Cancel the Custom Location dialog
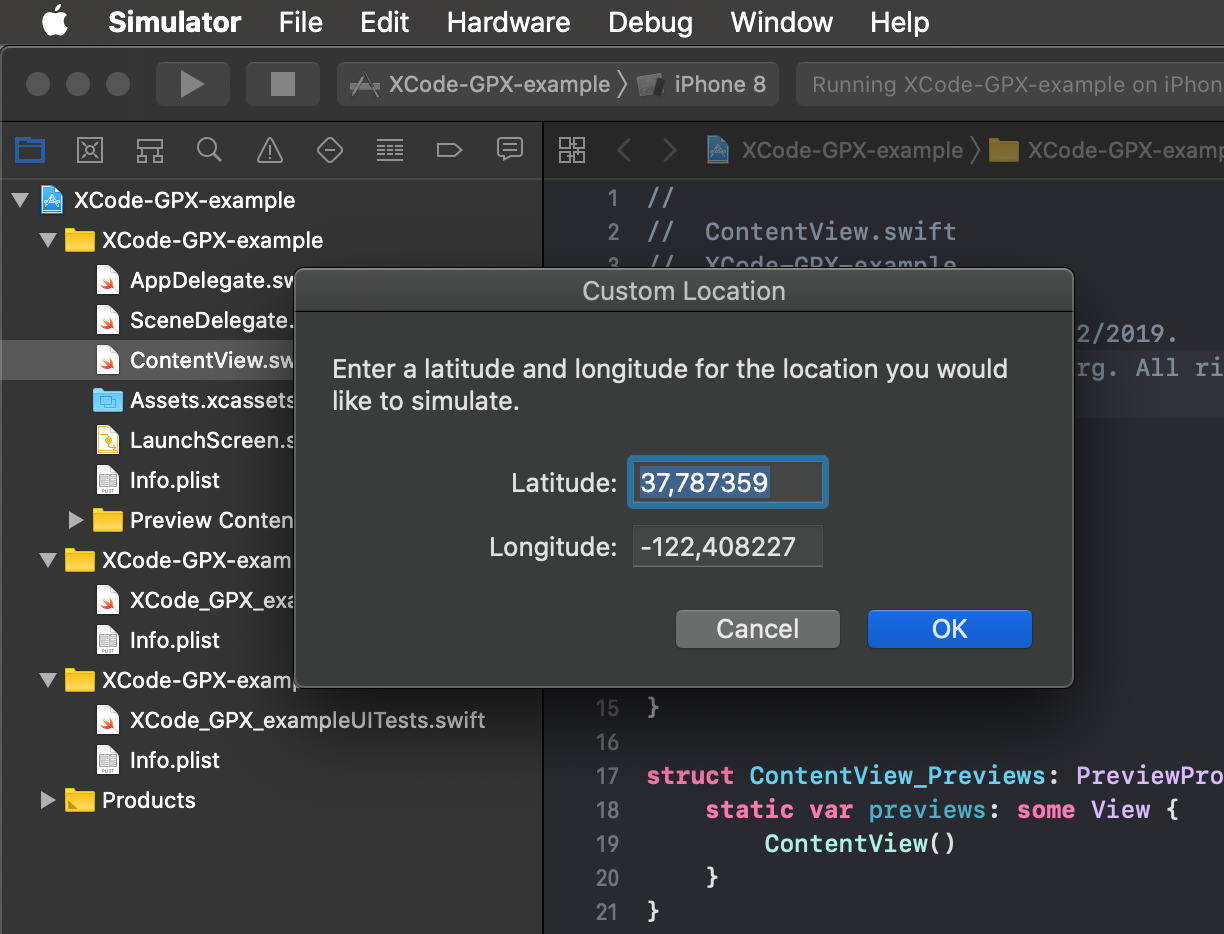Screen dimensions: 1224x934 point(757,629)
